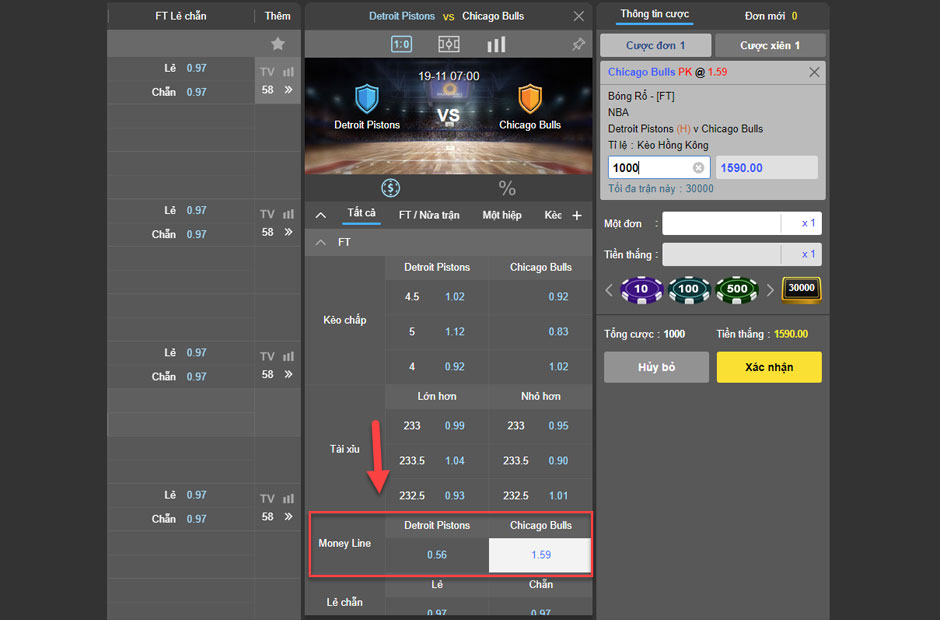The height and width of the screenshot is (620, 940).
Task: Open more markets arrow in first row
Action: click(x=288, y=90)
